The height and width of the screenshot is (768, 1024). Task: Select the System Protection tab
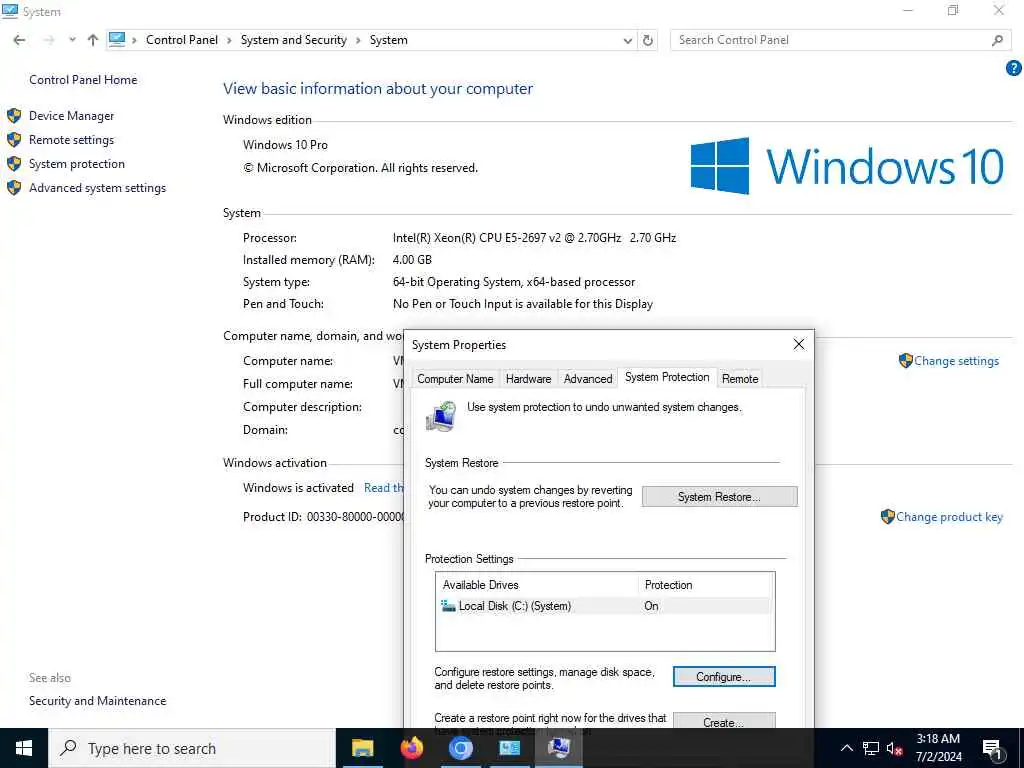coord(667,377)
